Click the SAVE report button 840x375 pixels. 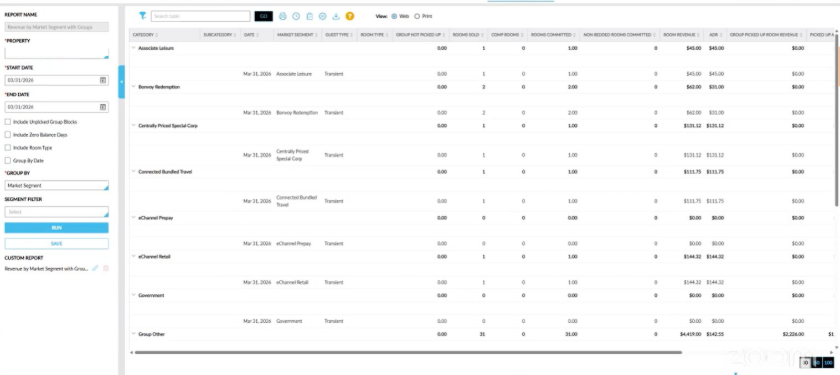pos(57,244)
